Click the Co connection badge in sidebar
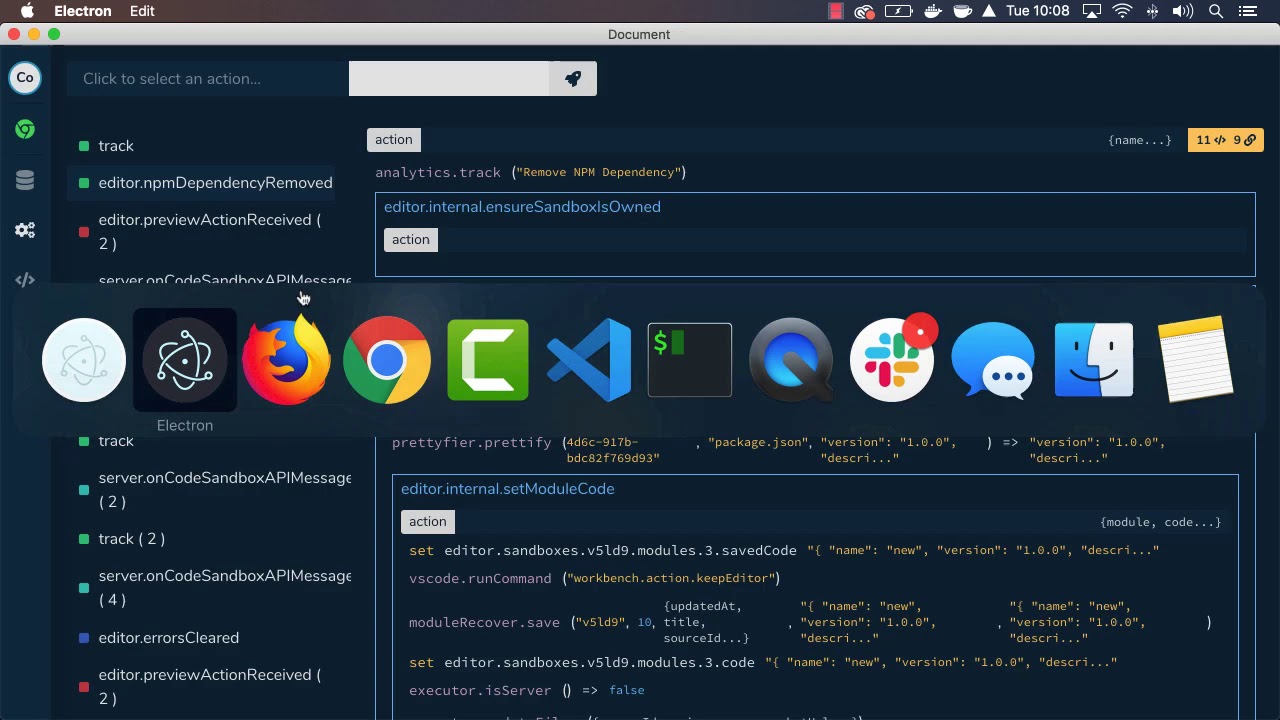This screenshot has height=720, width=1280. (x=25, y=77)
